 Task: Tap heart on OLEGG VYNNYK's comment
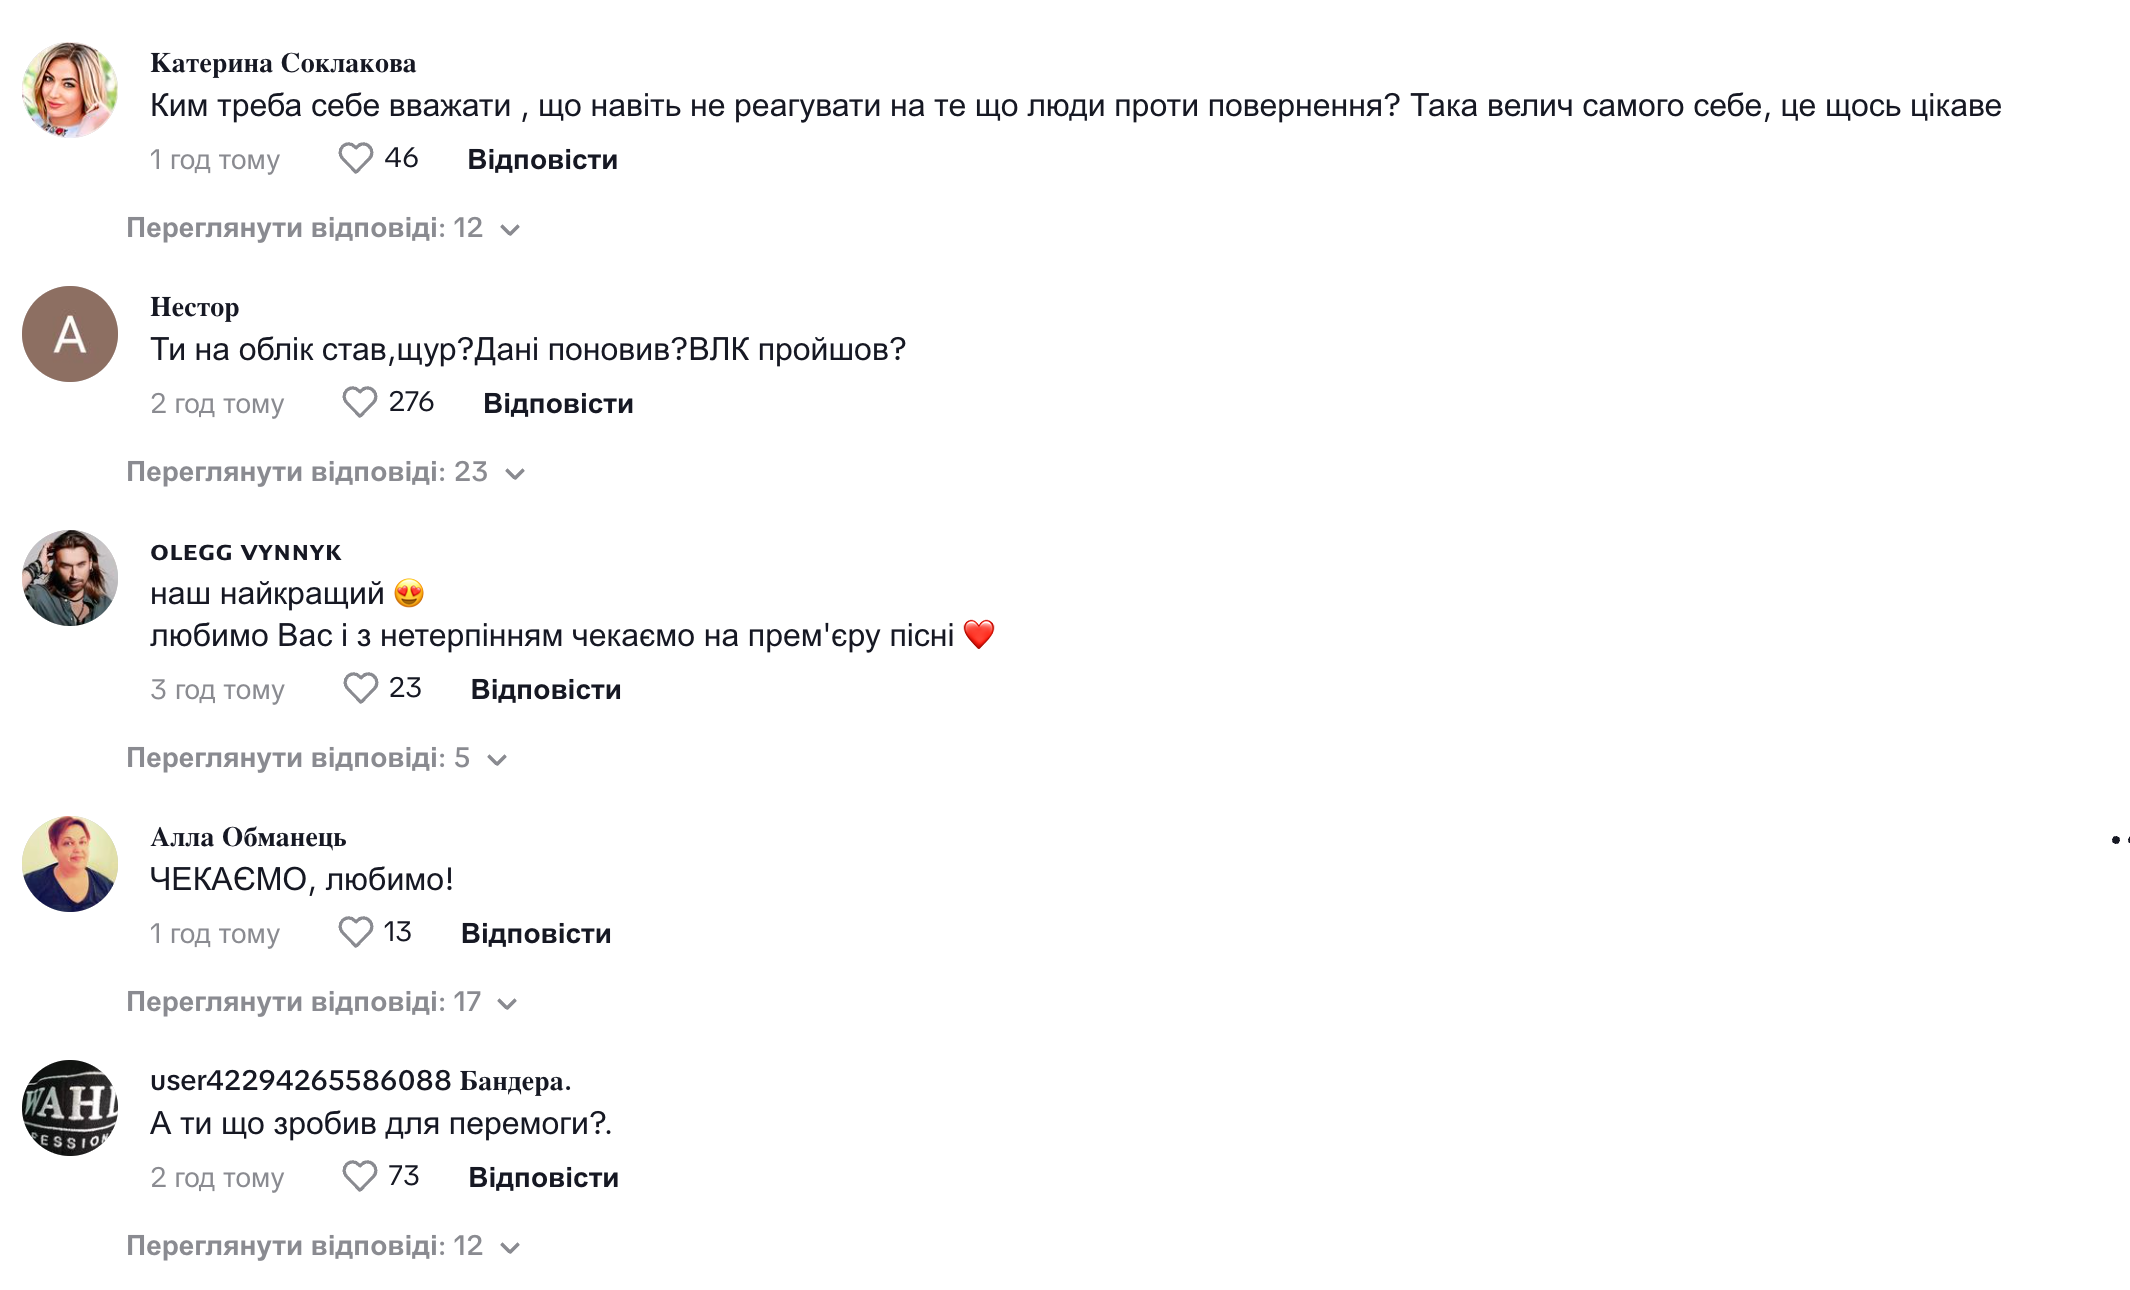tap(360, 688)
